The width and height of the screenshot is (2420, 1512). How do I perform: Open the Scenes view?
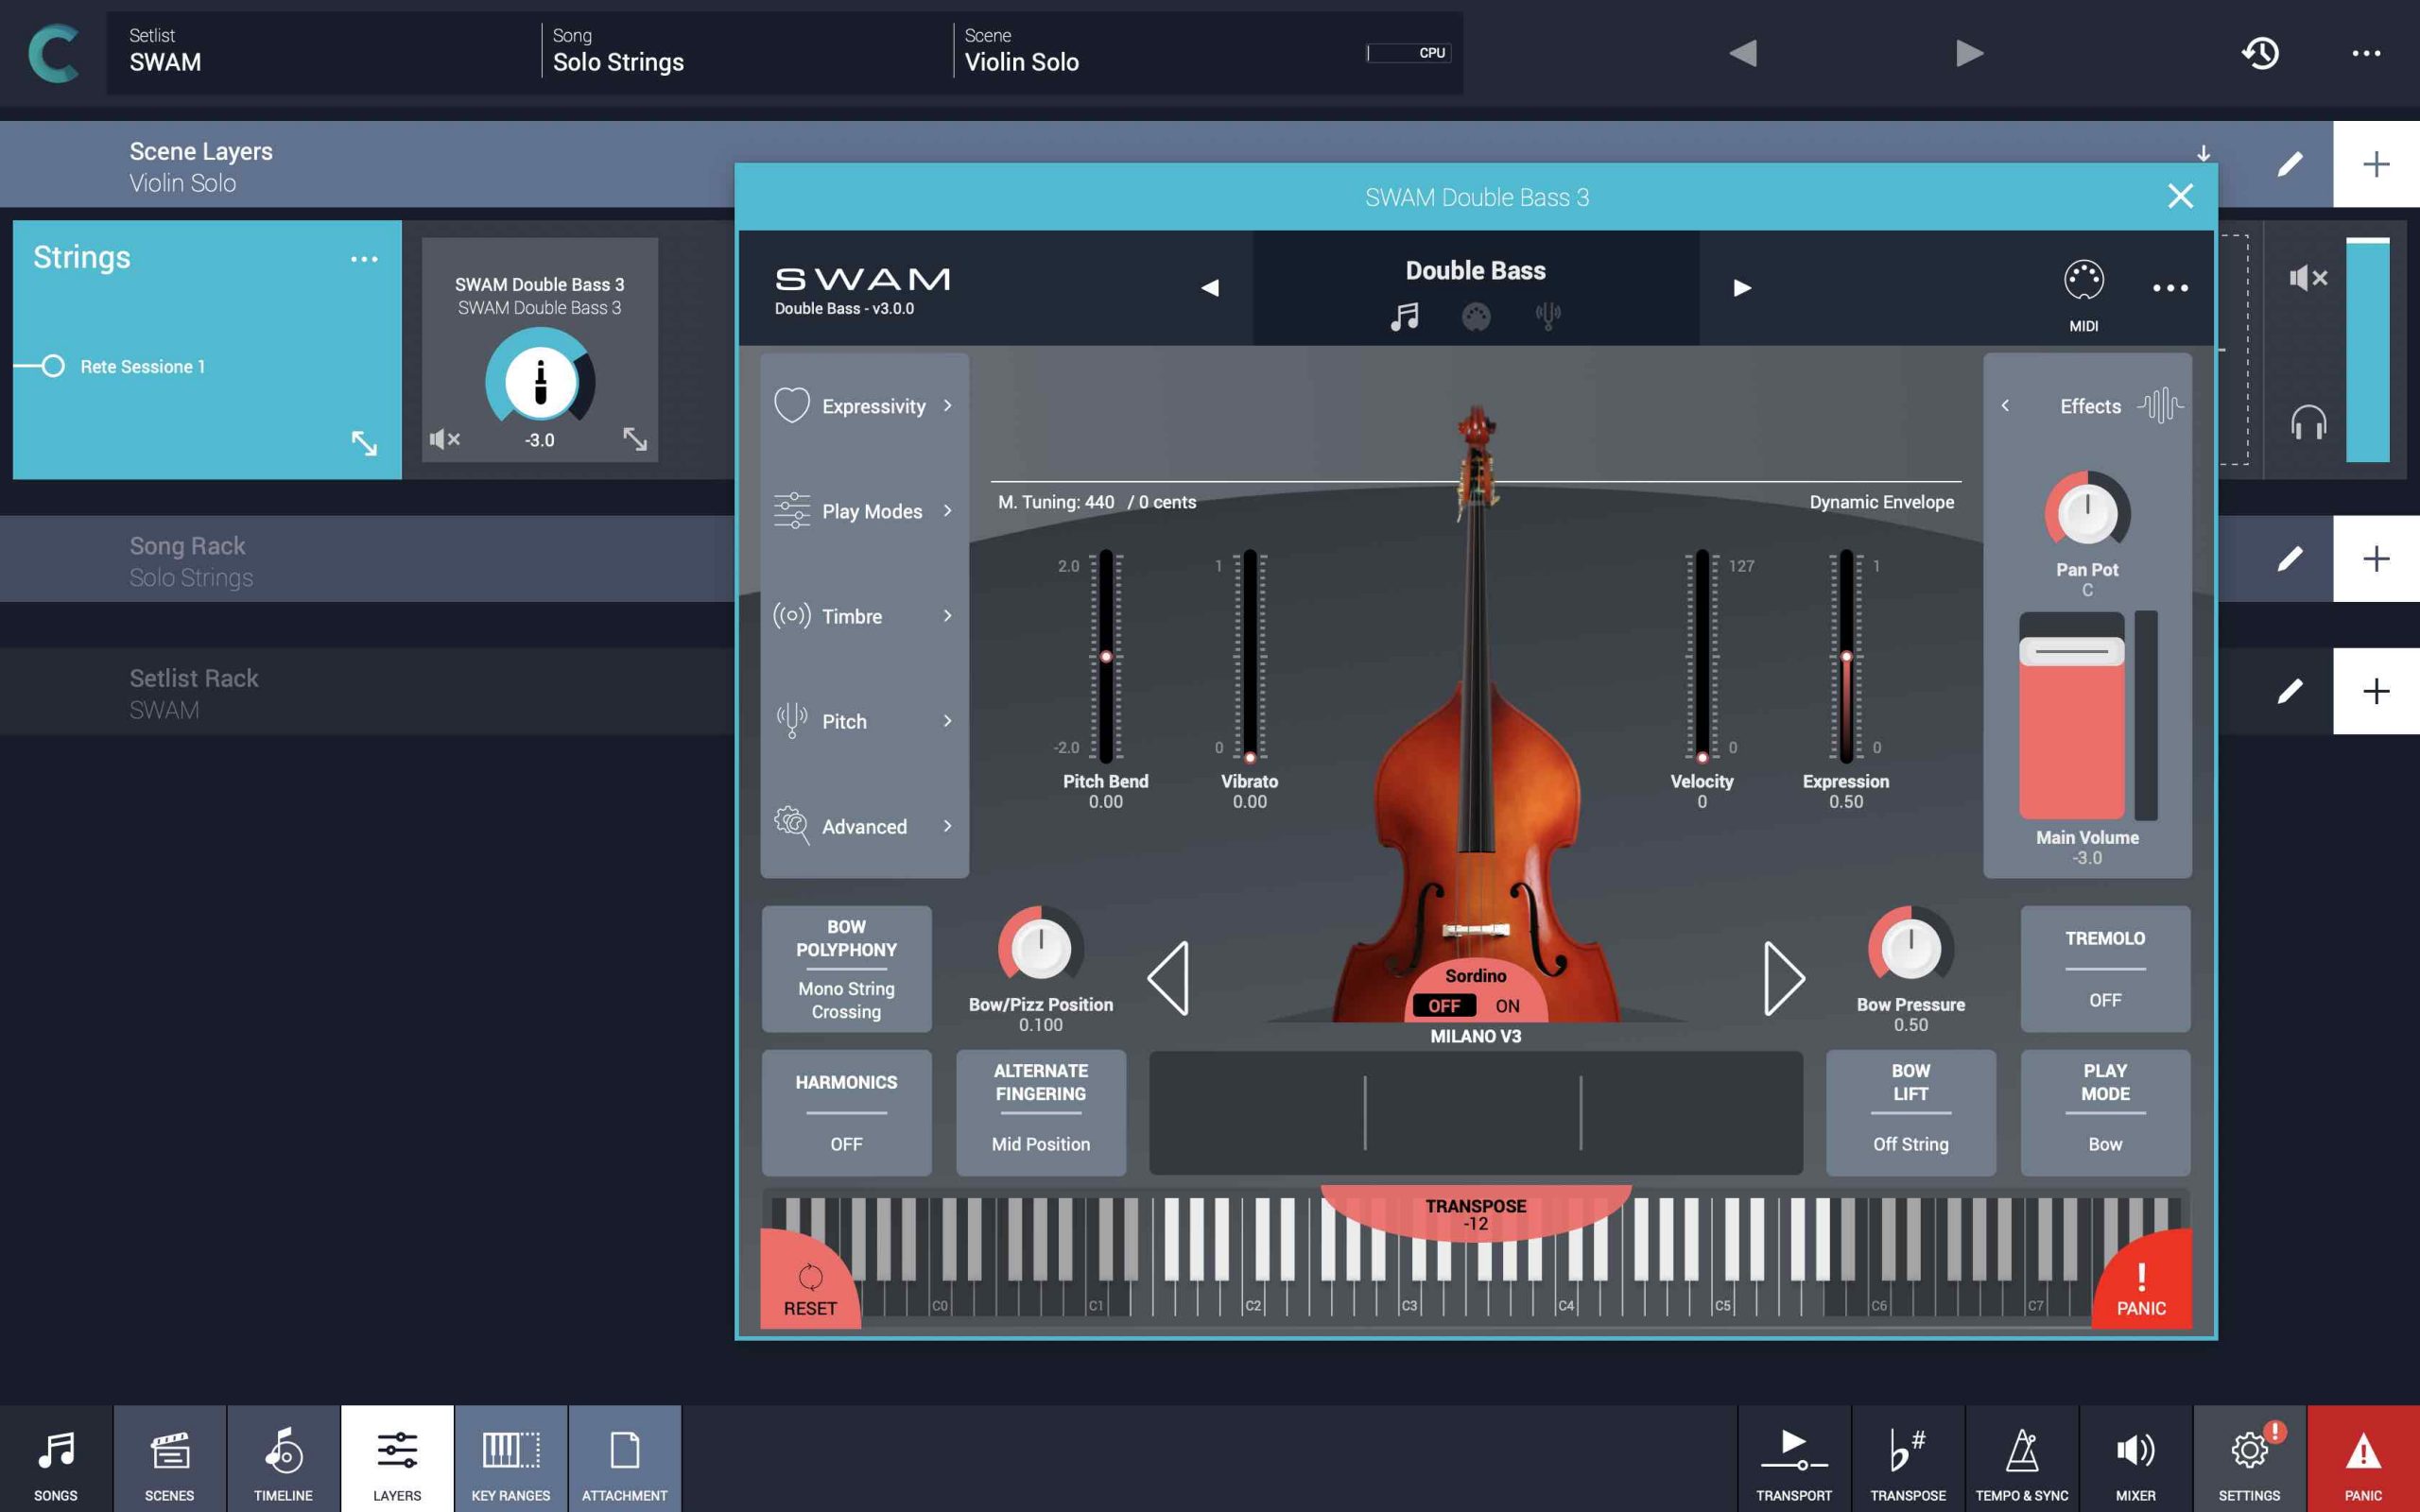pos(169,1459)
